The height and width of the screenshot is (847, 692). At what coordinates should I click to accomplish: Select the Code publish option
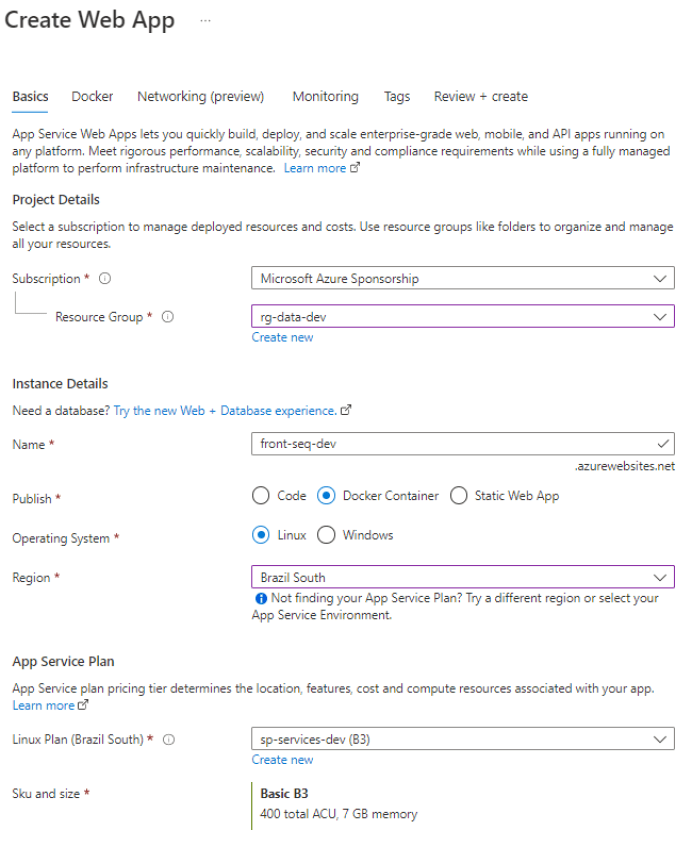point(261,495)
